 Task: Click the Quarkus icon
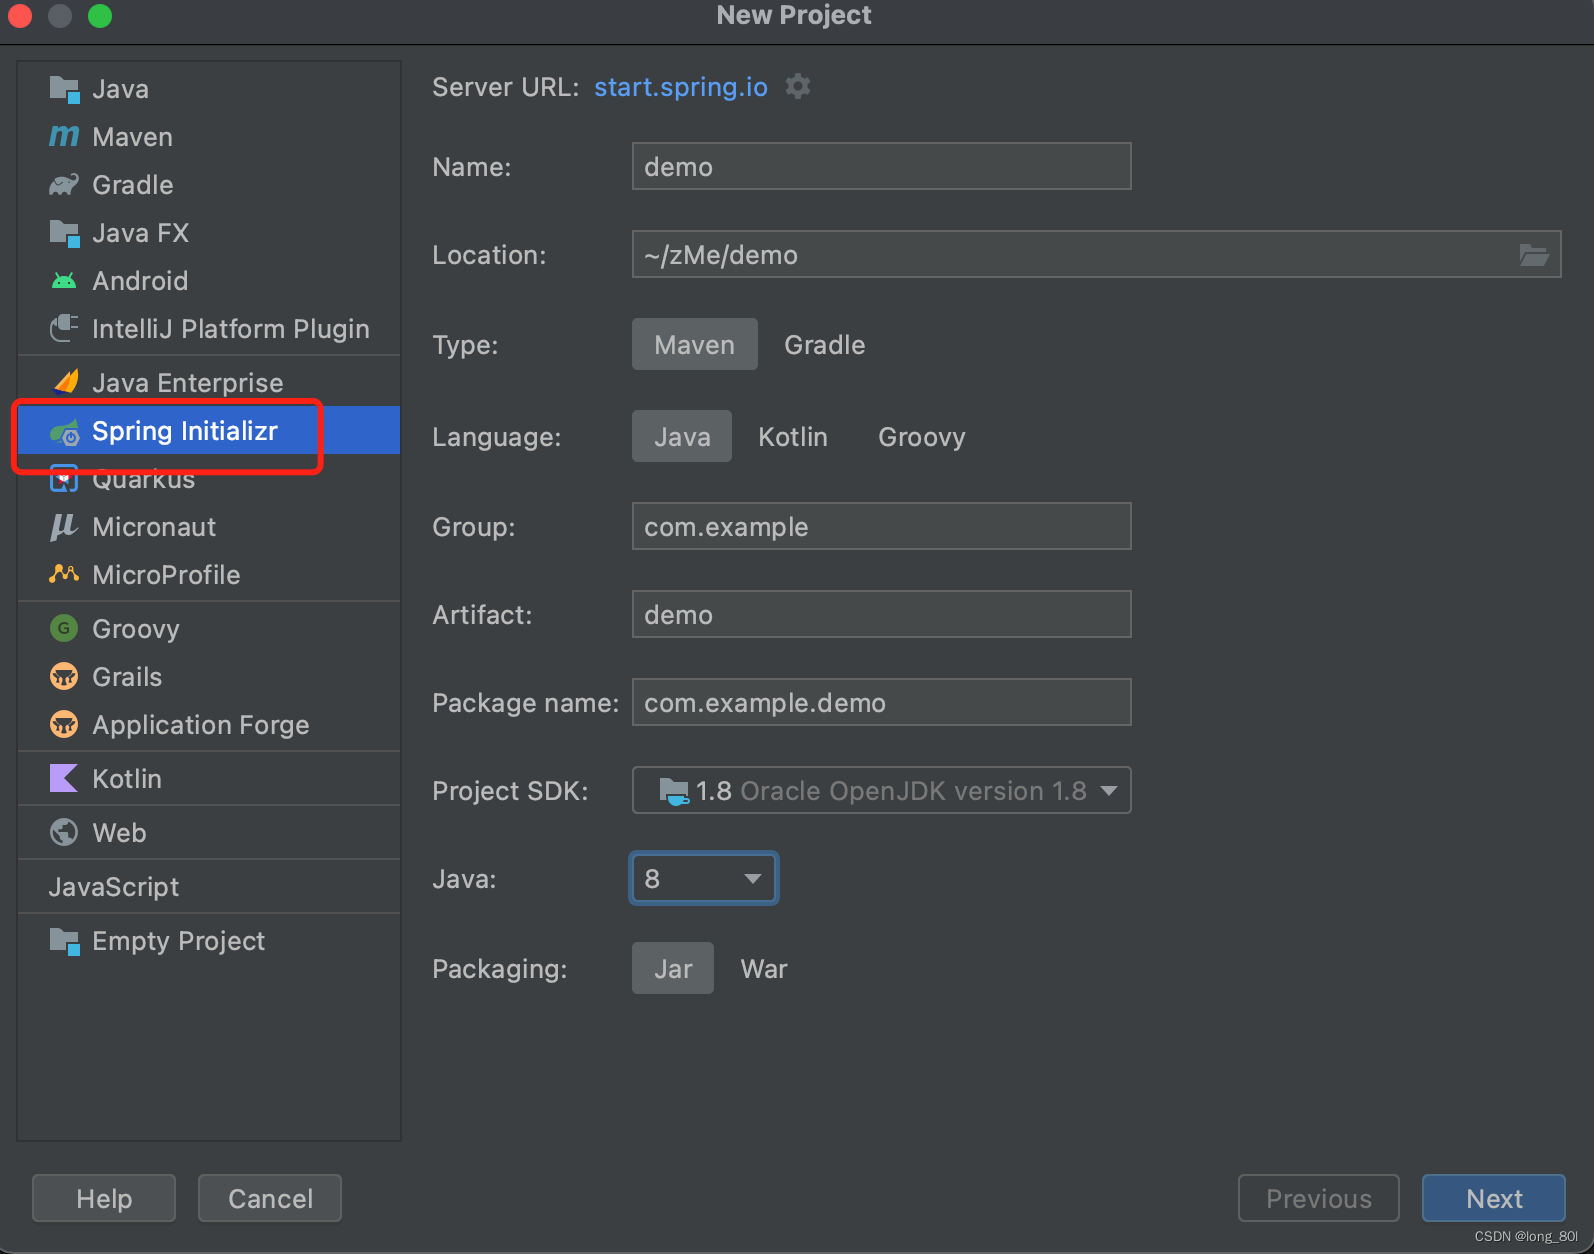point(64,480)
